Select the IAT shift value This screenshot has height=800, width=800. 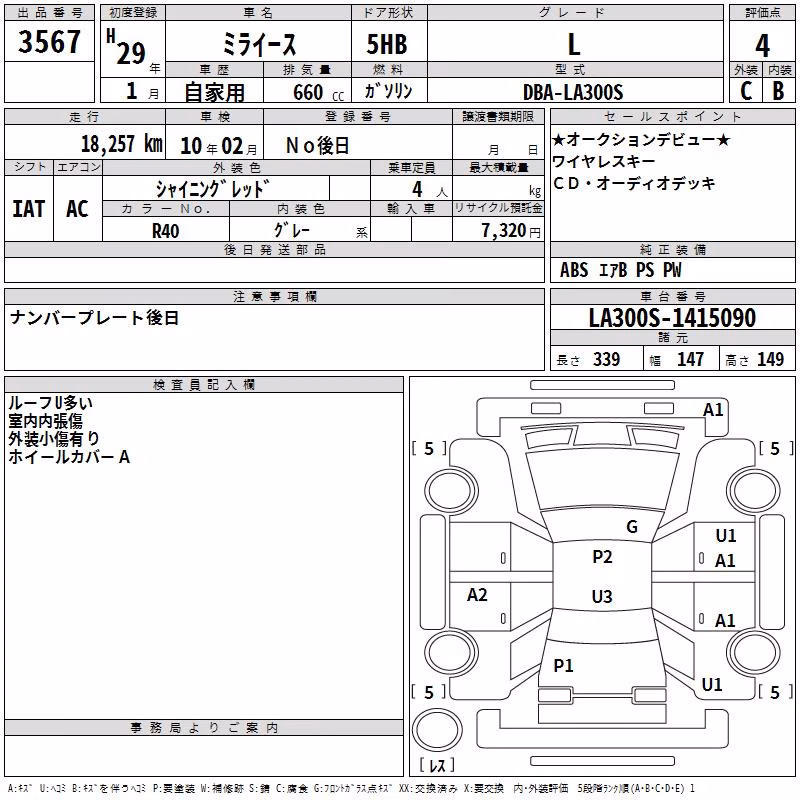(29, 209)
